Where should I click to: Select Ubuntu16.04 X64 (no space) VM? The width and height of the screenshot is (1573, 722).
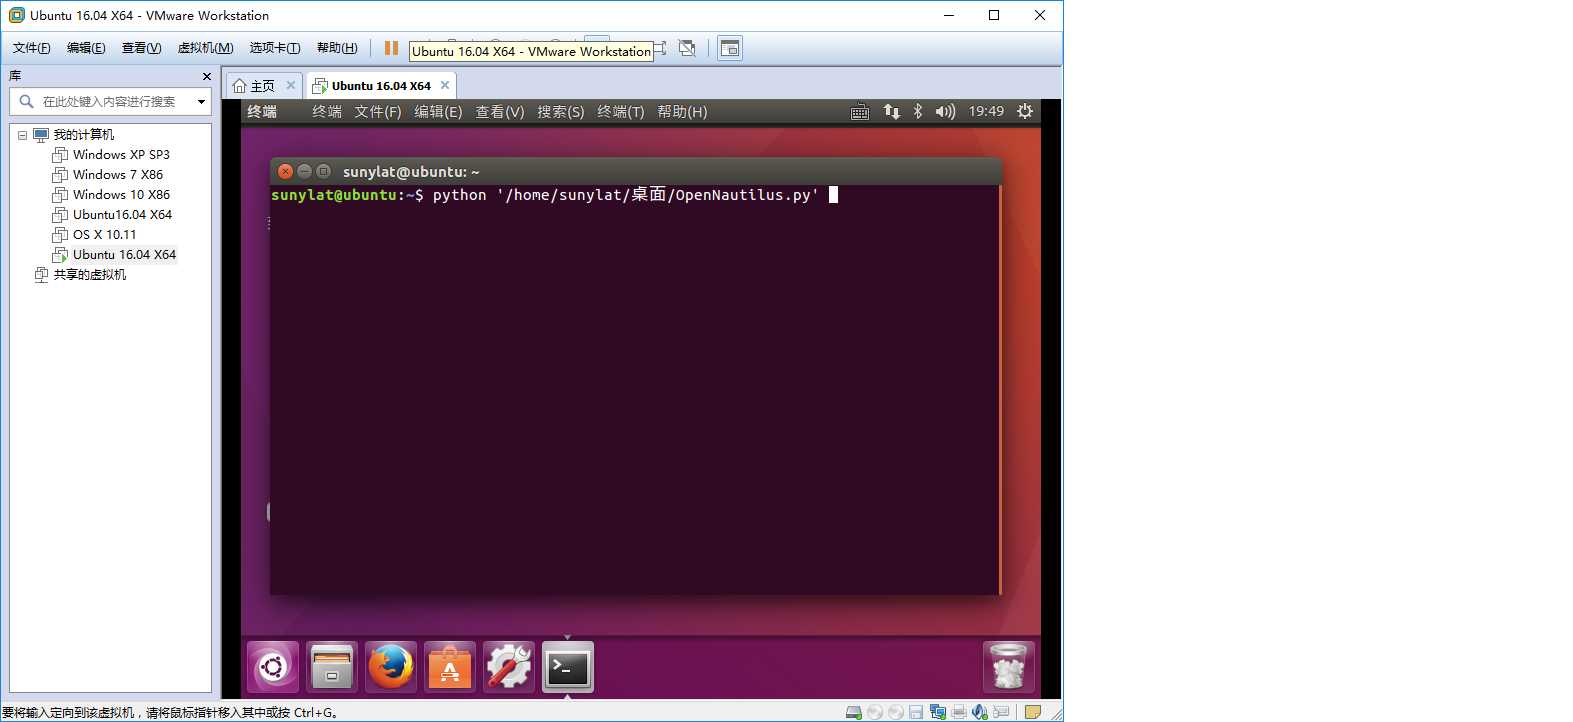point(122,215)
